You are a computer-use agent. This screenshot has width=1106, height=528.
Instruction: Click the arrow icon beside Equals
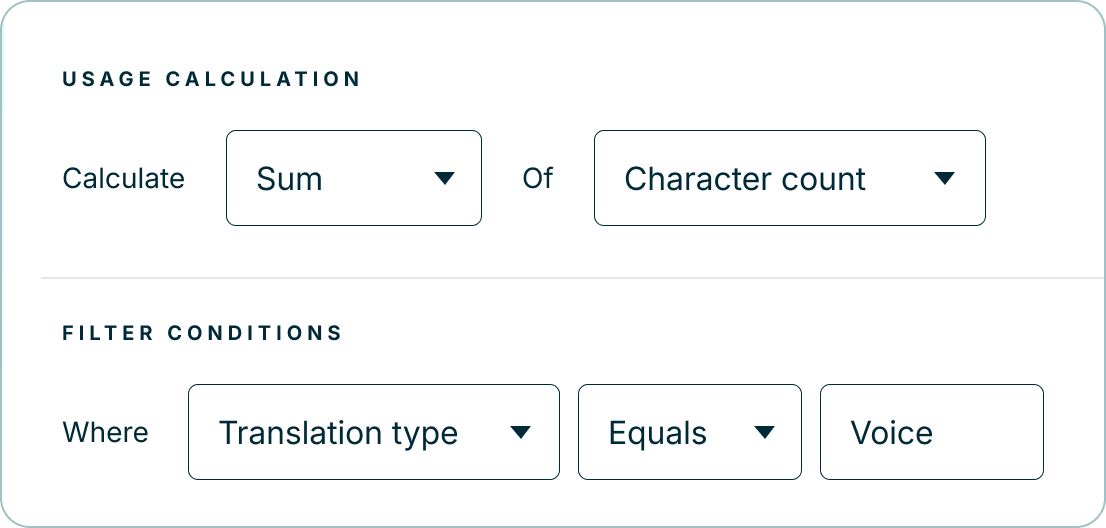[x=764, y=432]
